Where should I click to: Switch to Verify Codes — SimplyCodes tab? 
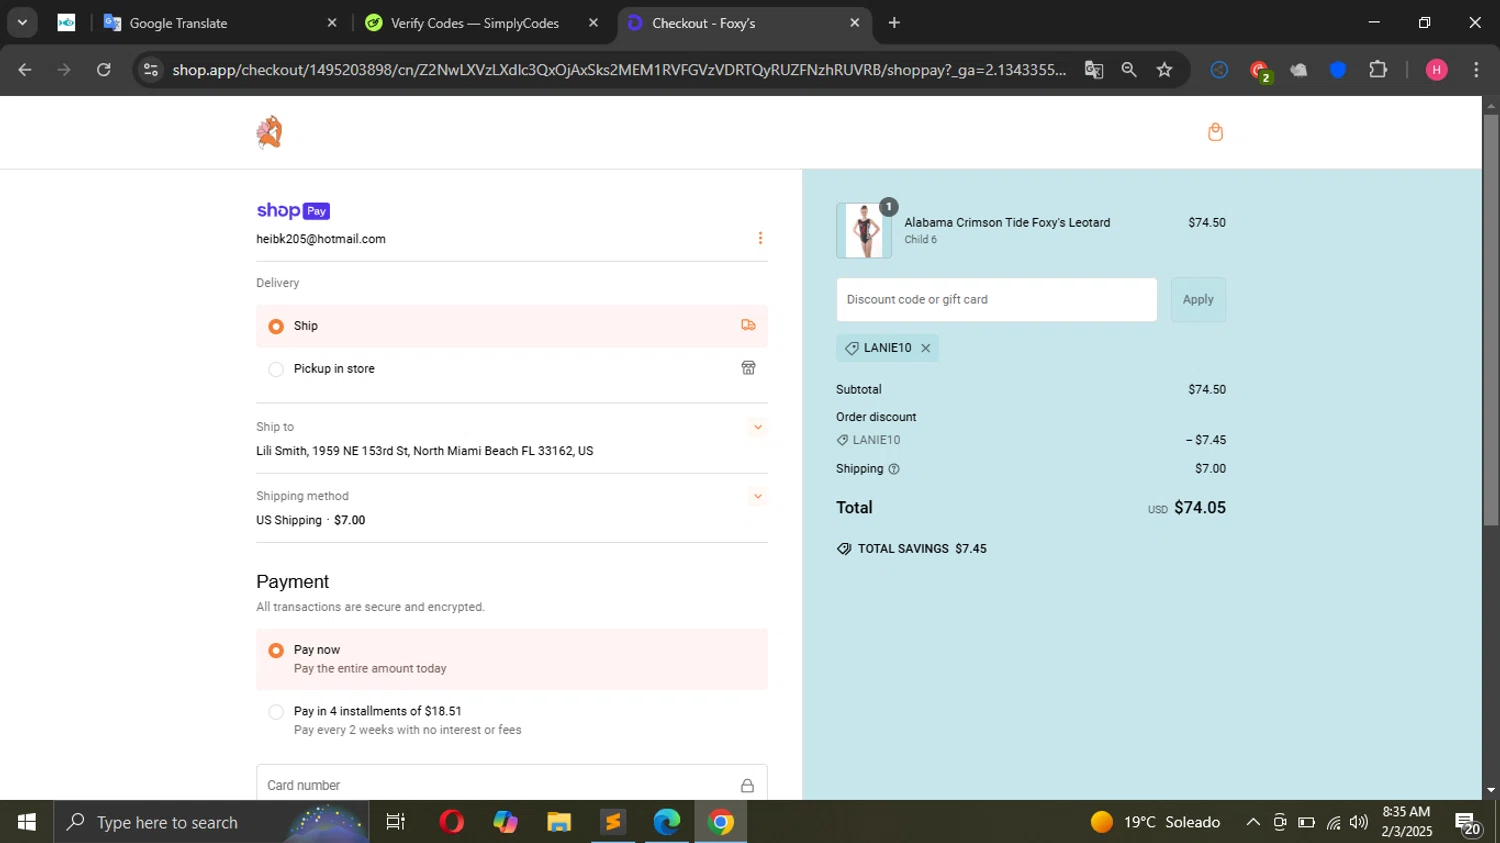(483, 23)
